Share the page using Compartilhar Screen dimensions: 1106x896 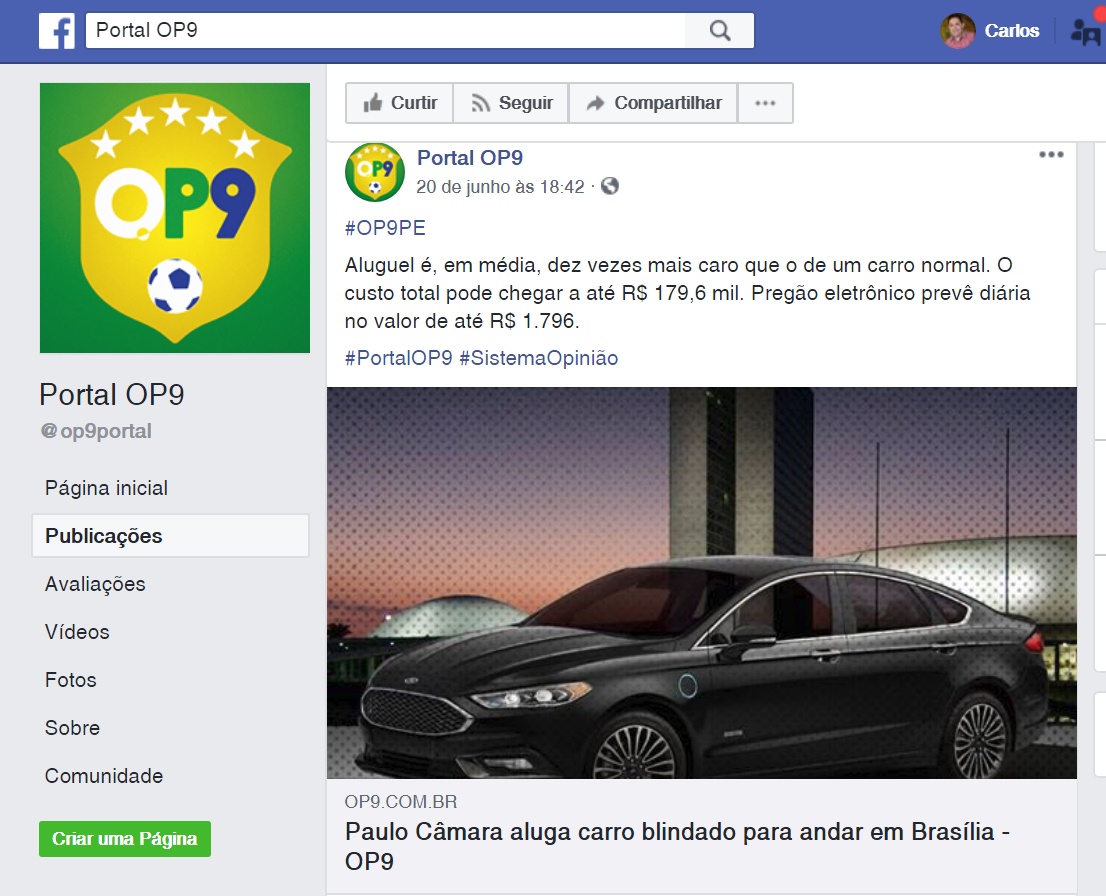[x=654, y=103]
